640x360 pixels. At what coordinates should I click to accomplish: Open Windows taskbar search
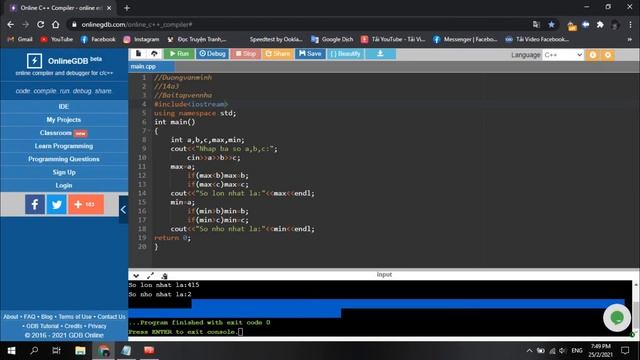click(34, 351)
